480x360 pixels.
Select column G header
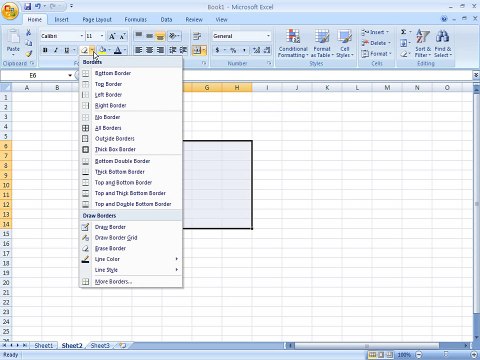[207, 88]
